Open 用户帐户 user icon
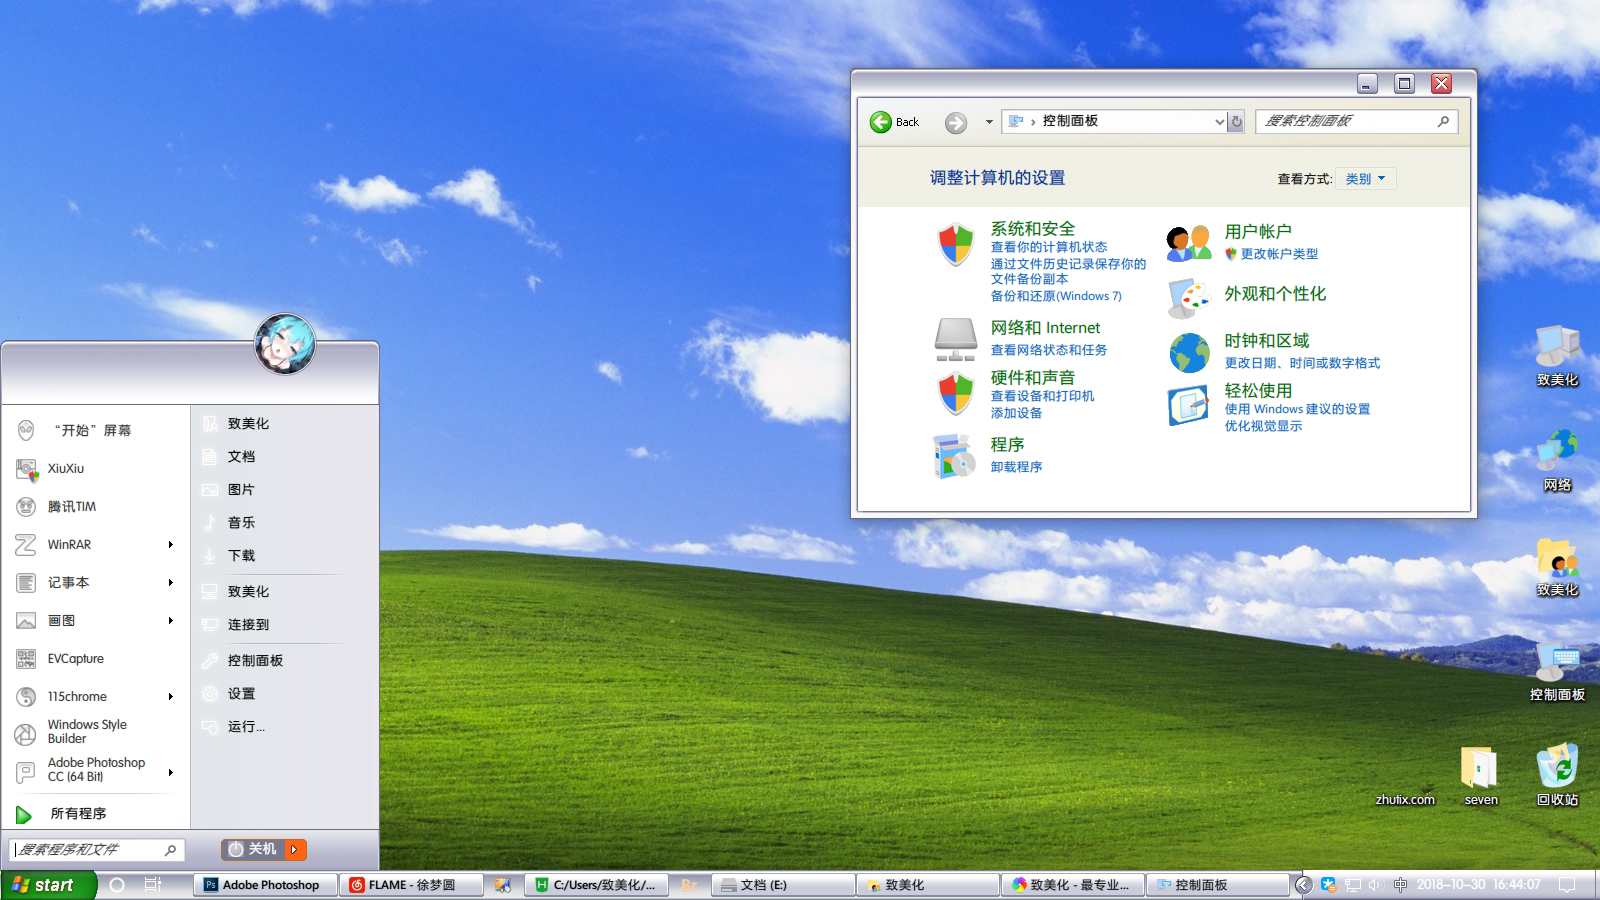Viewport: 1600px width, 900px height. click(x=1190, y=242)
